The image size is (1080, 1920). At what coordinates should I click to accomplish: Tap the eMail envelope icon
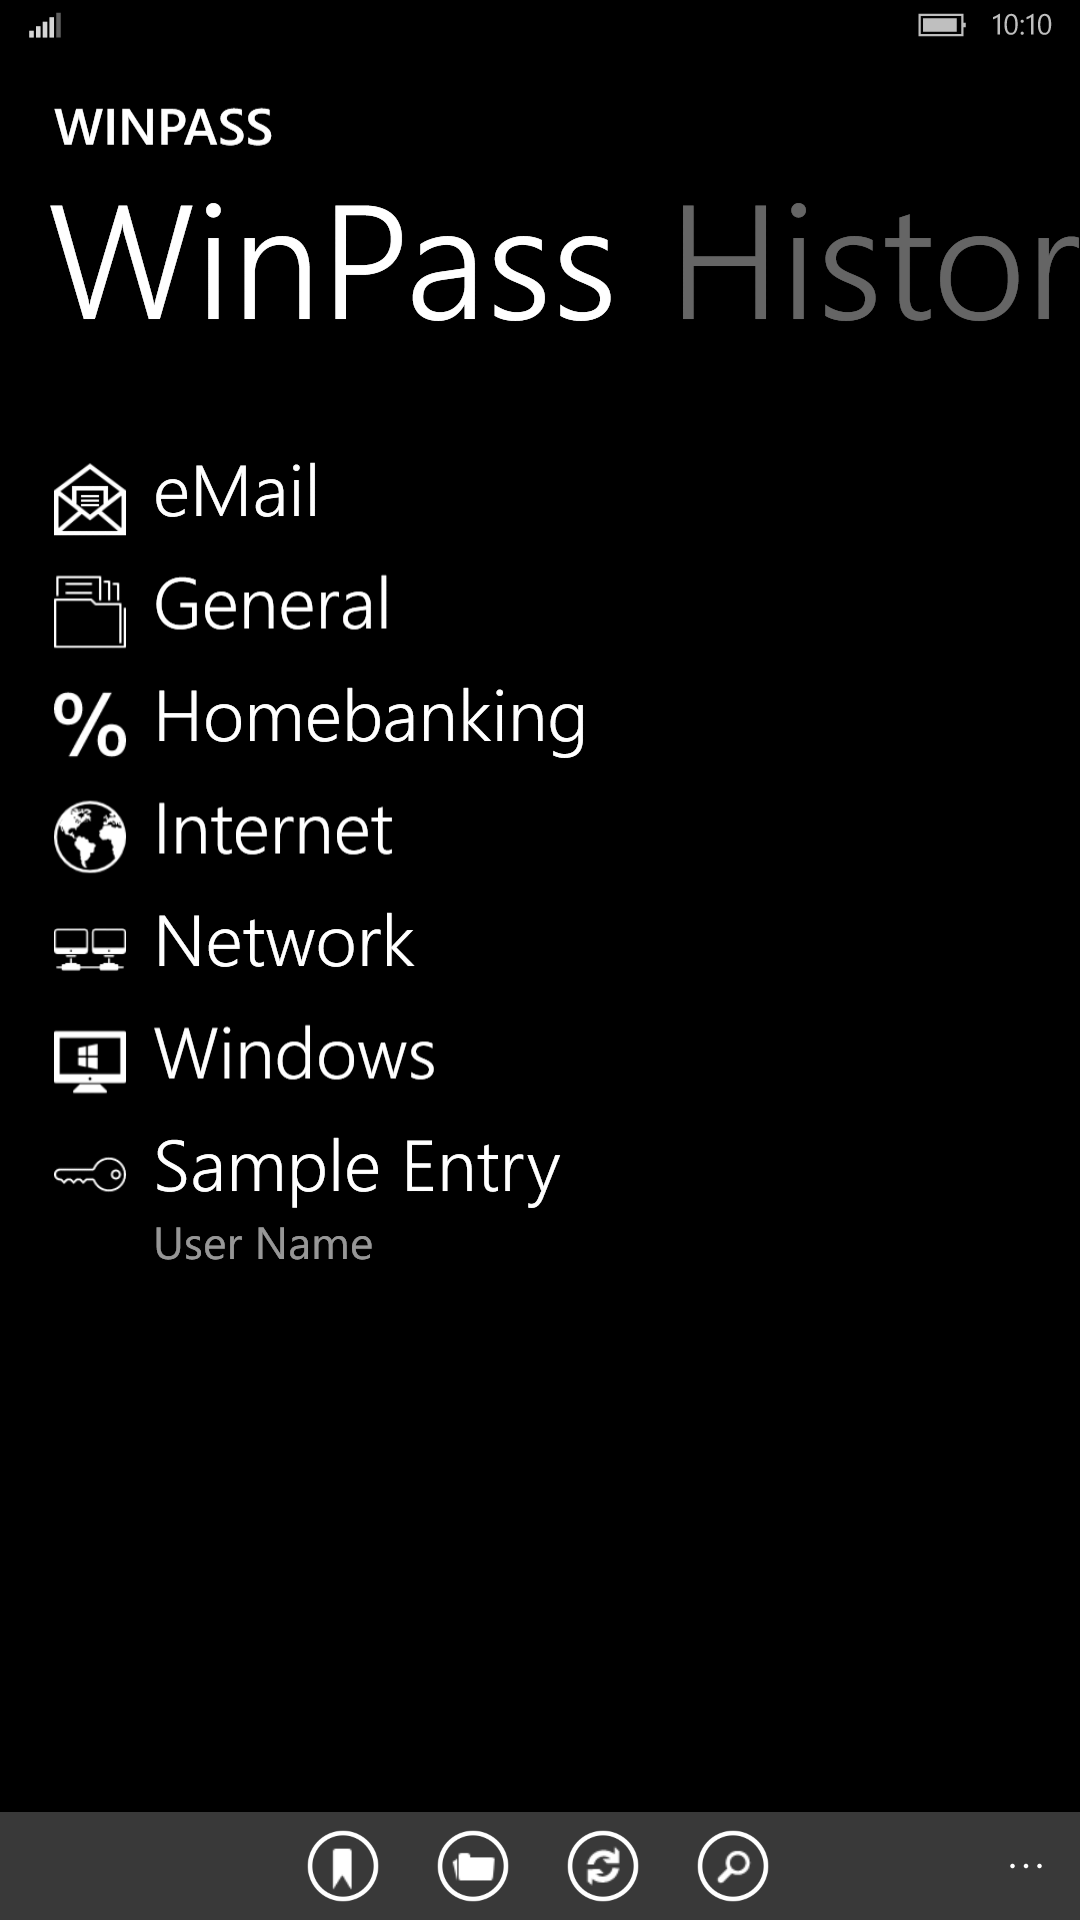90,500
